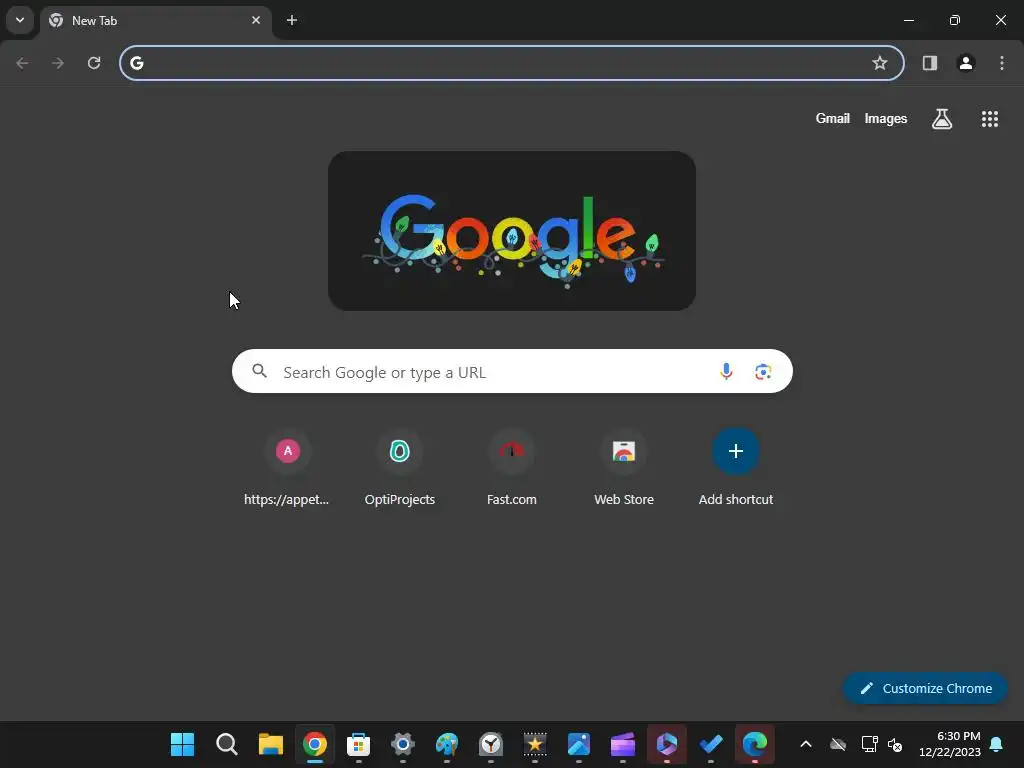Open the tab search dropdown arrow
This screenshot has height=768, width=1024.
[20, 20]
